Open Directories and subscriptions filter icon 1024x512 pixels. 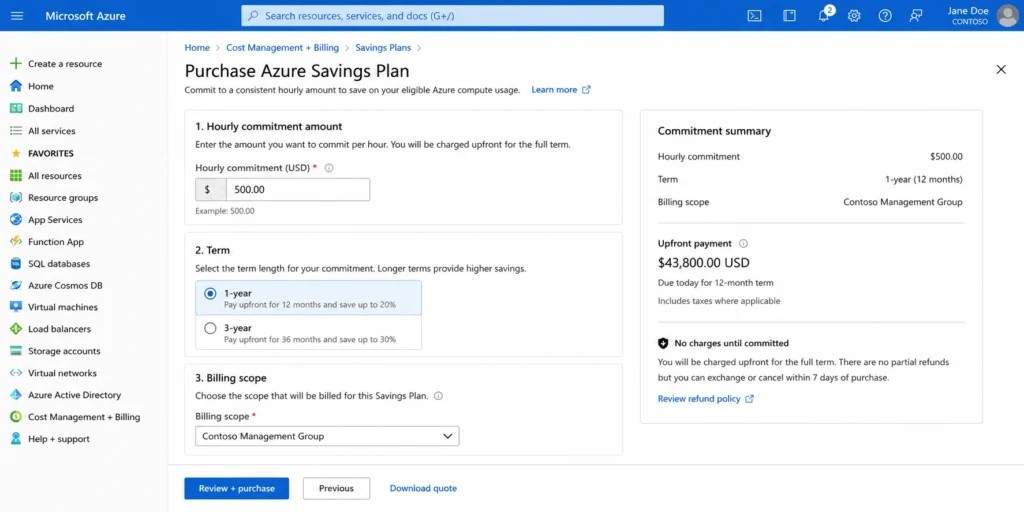coord(790,16)
